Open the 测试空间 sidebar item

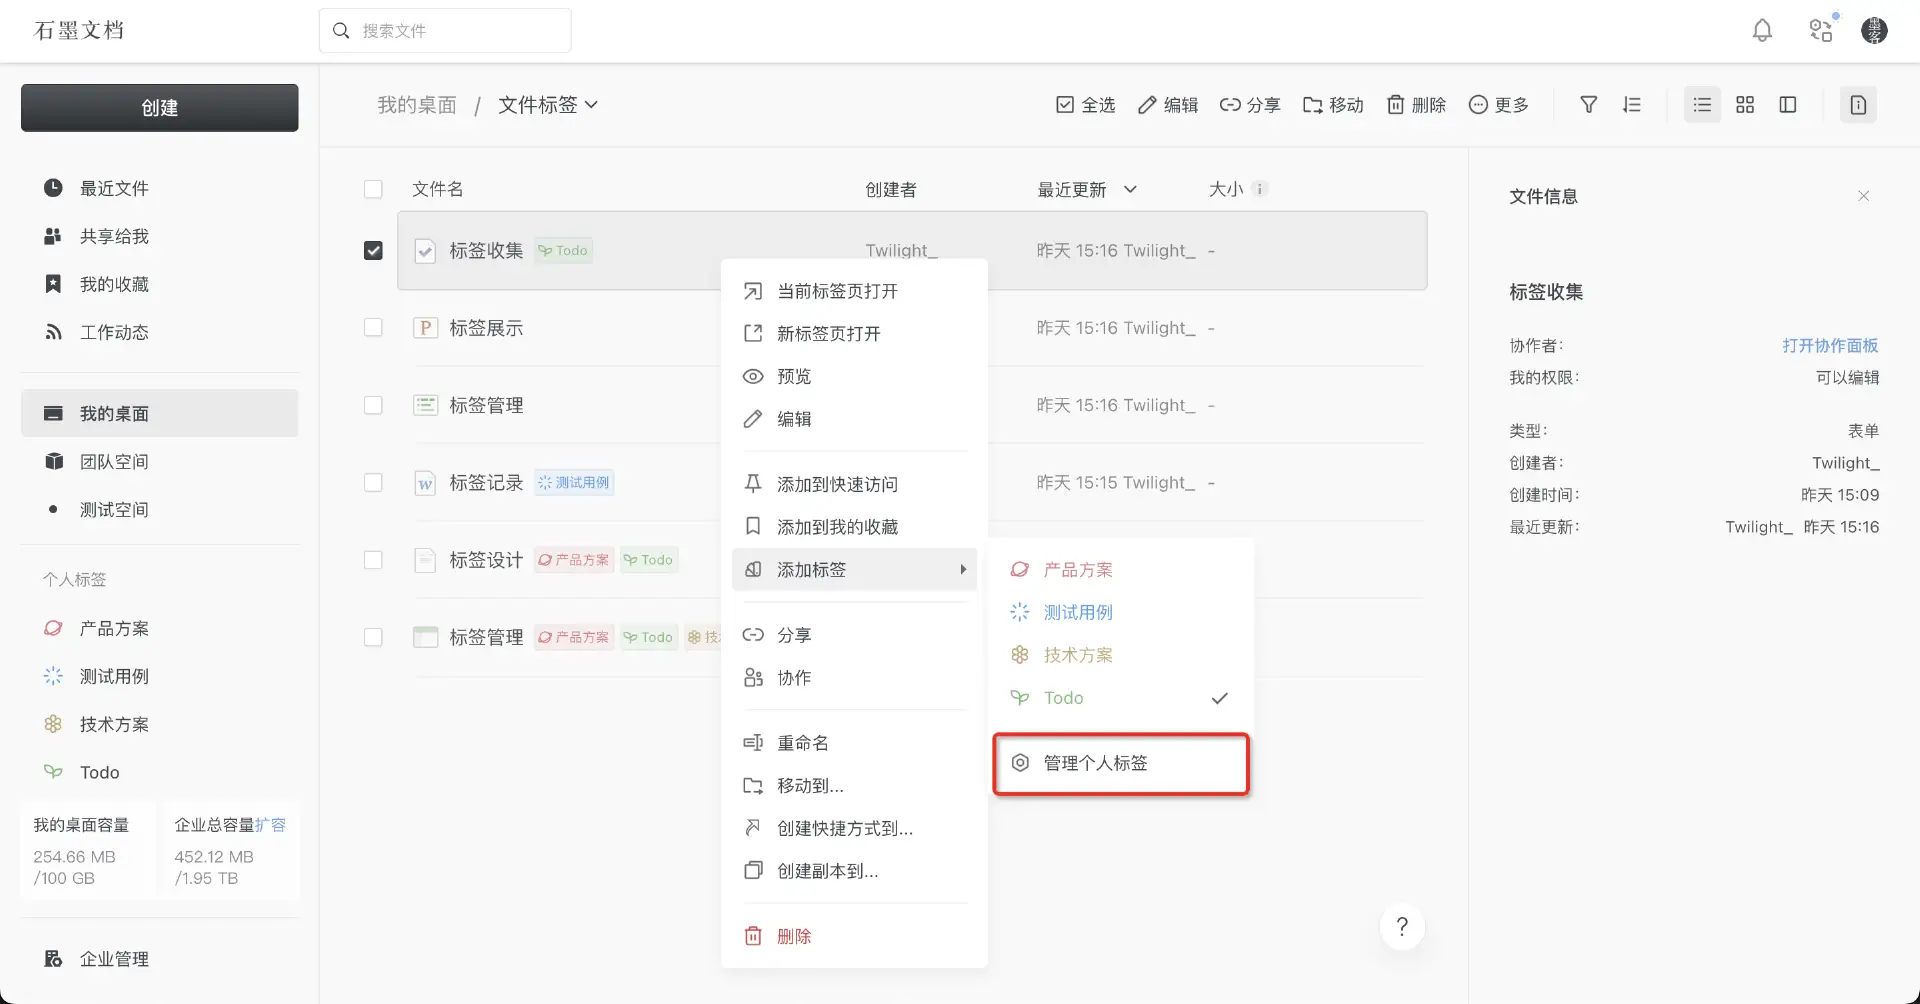(160, 510)
